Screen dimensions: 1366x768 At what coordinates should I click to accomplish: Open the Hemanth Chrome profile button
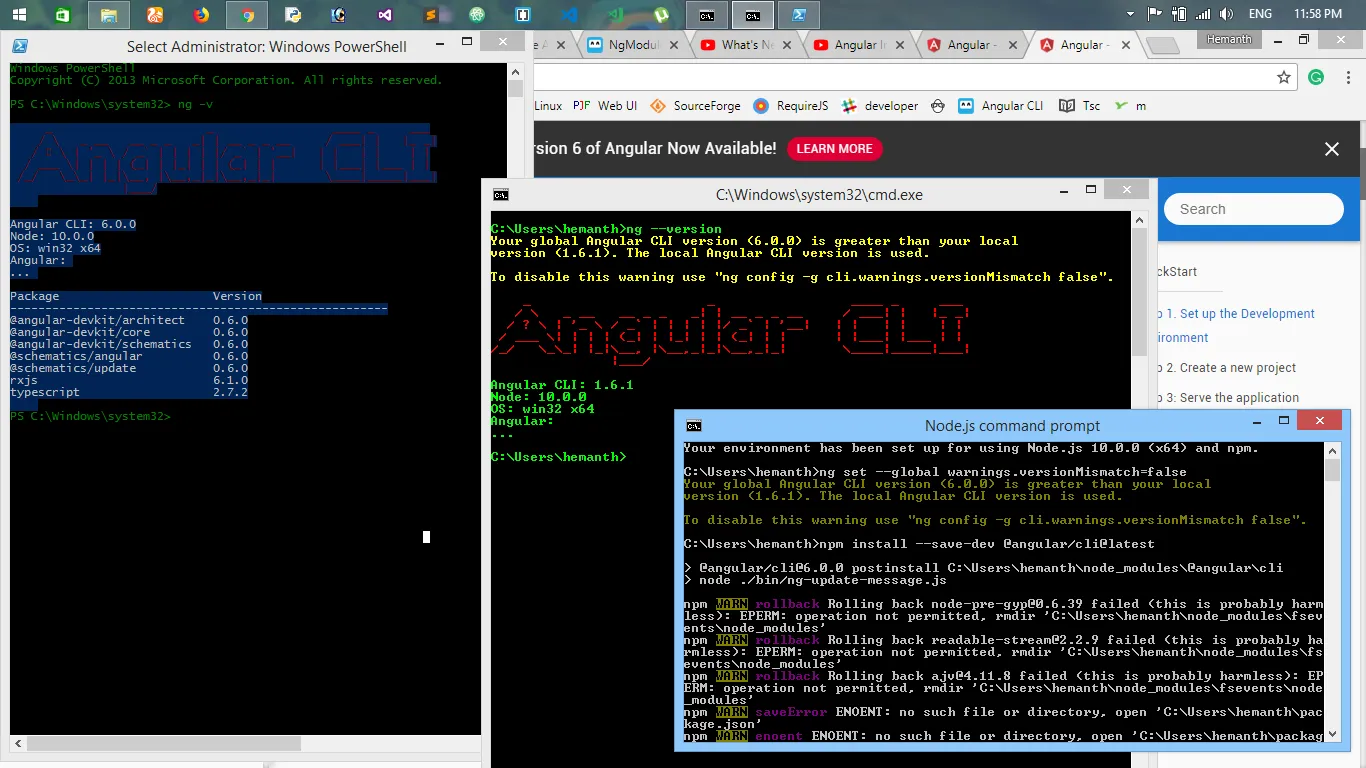point(1229,39)
